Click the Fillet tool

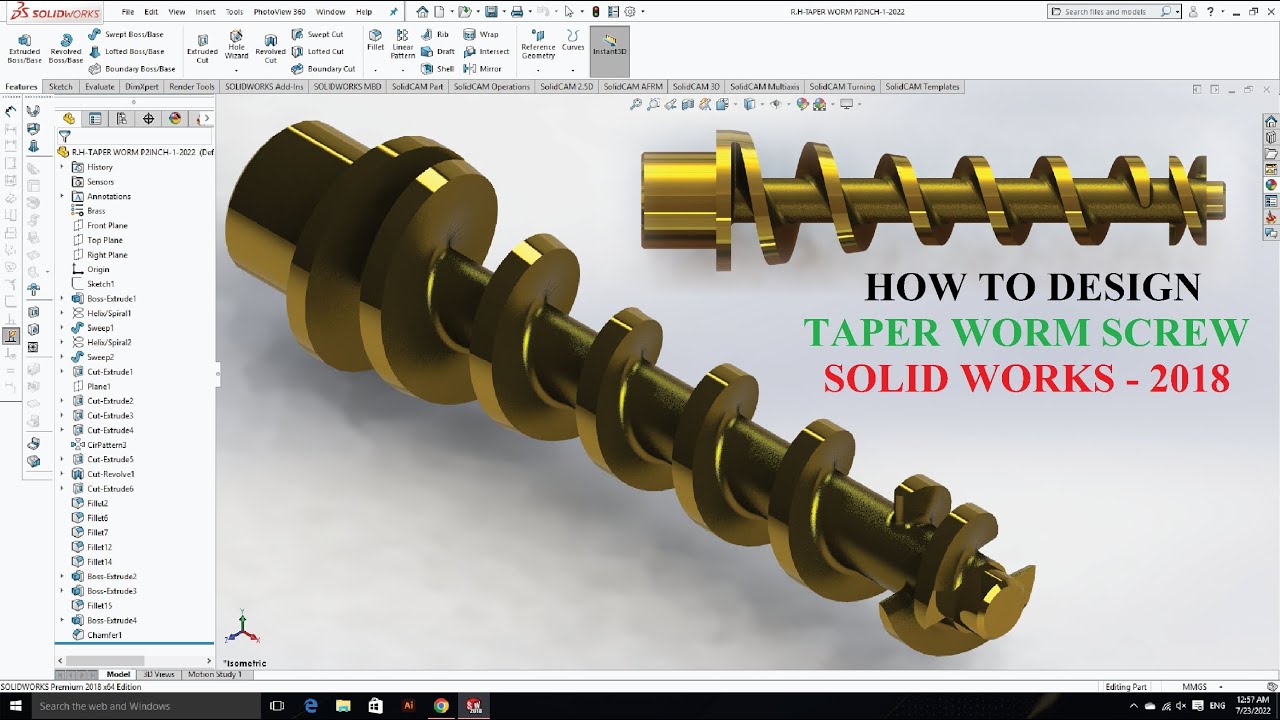tap(375, 41)
